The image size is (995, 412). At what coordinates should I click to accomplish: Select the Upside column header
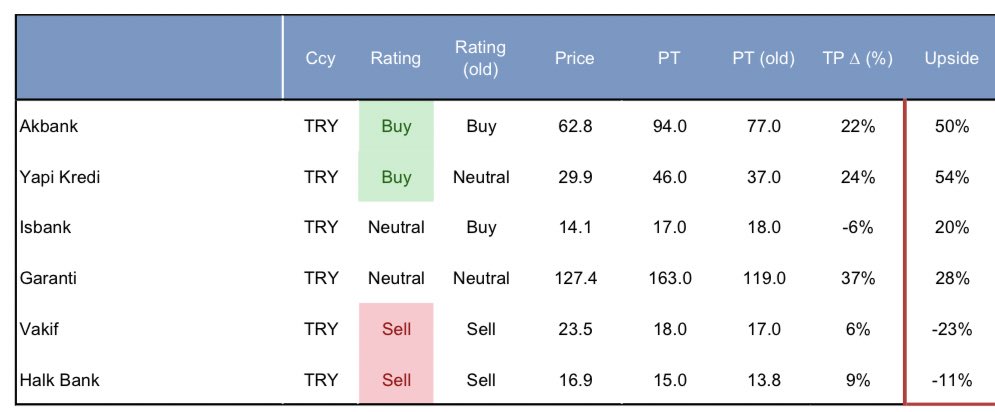pyautogui.click(x=951, y=59)
